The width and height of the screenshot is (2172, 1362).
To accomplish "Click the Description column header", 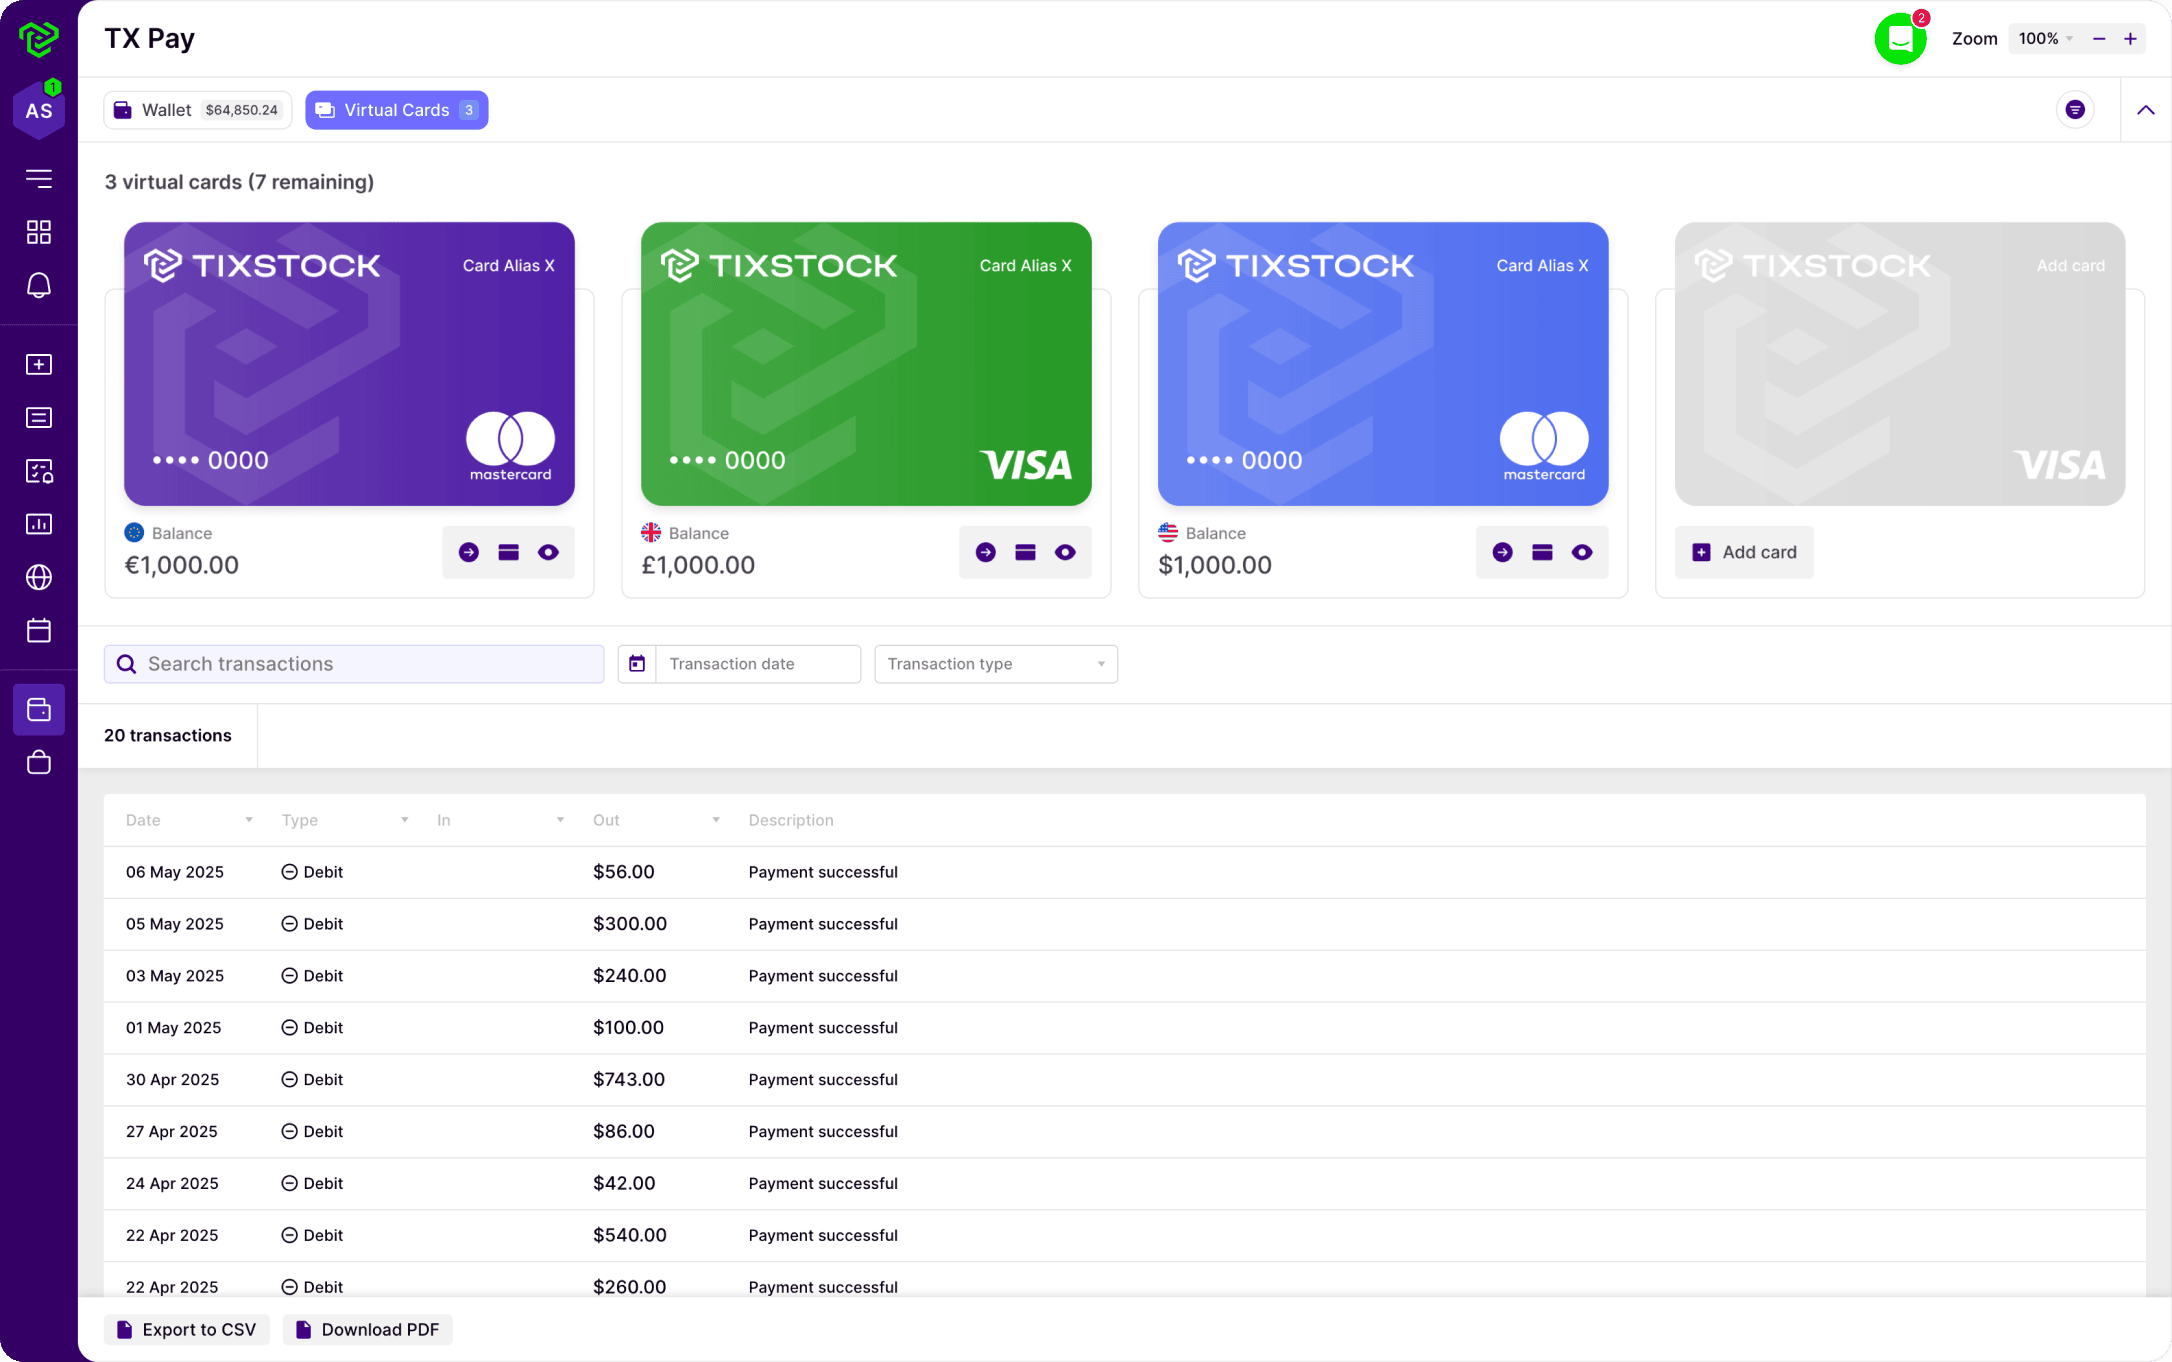I will pos(791,820).
